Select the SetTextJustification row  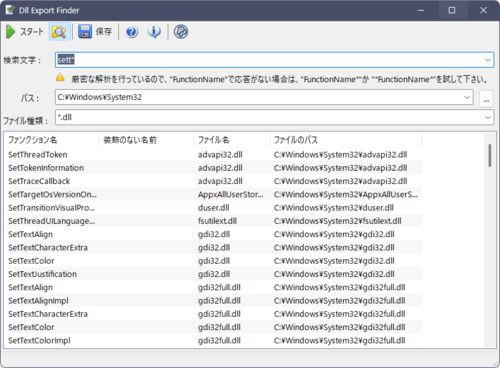tap(213, 274)
